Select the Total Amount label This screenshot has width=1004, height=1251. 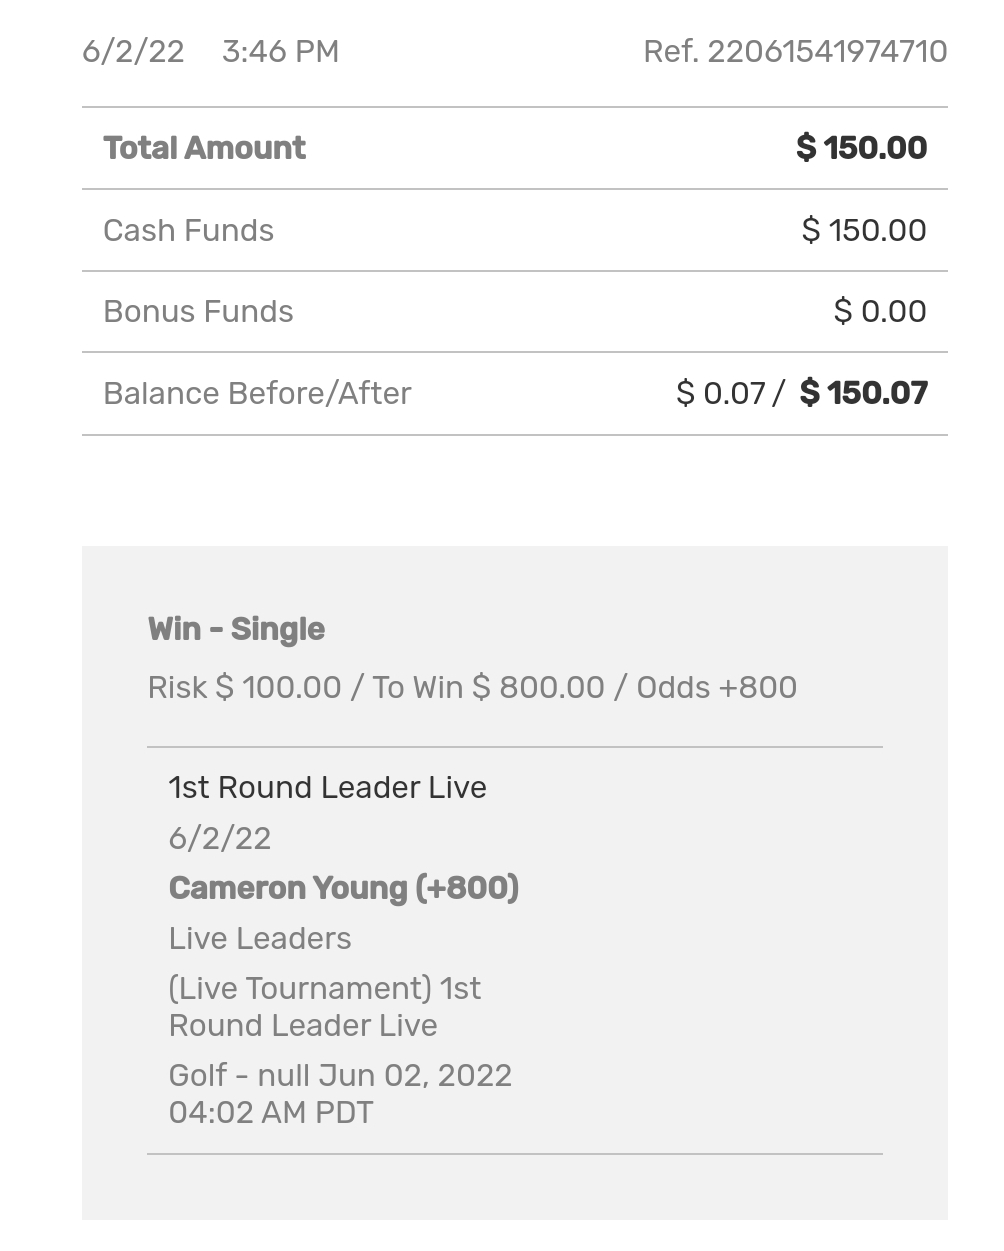click(x=204, y=148)
